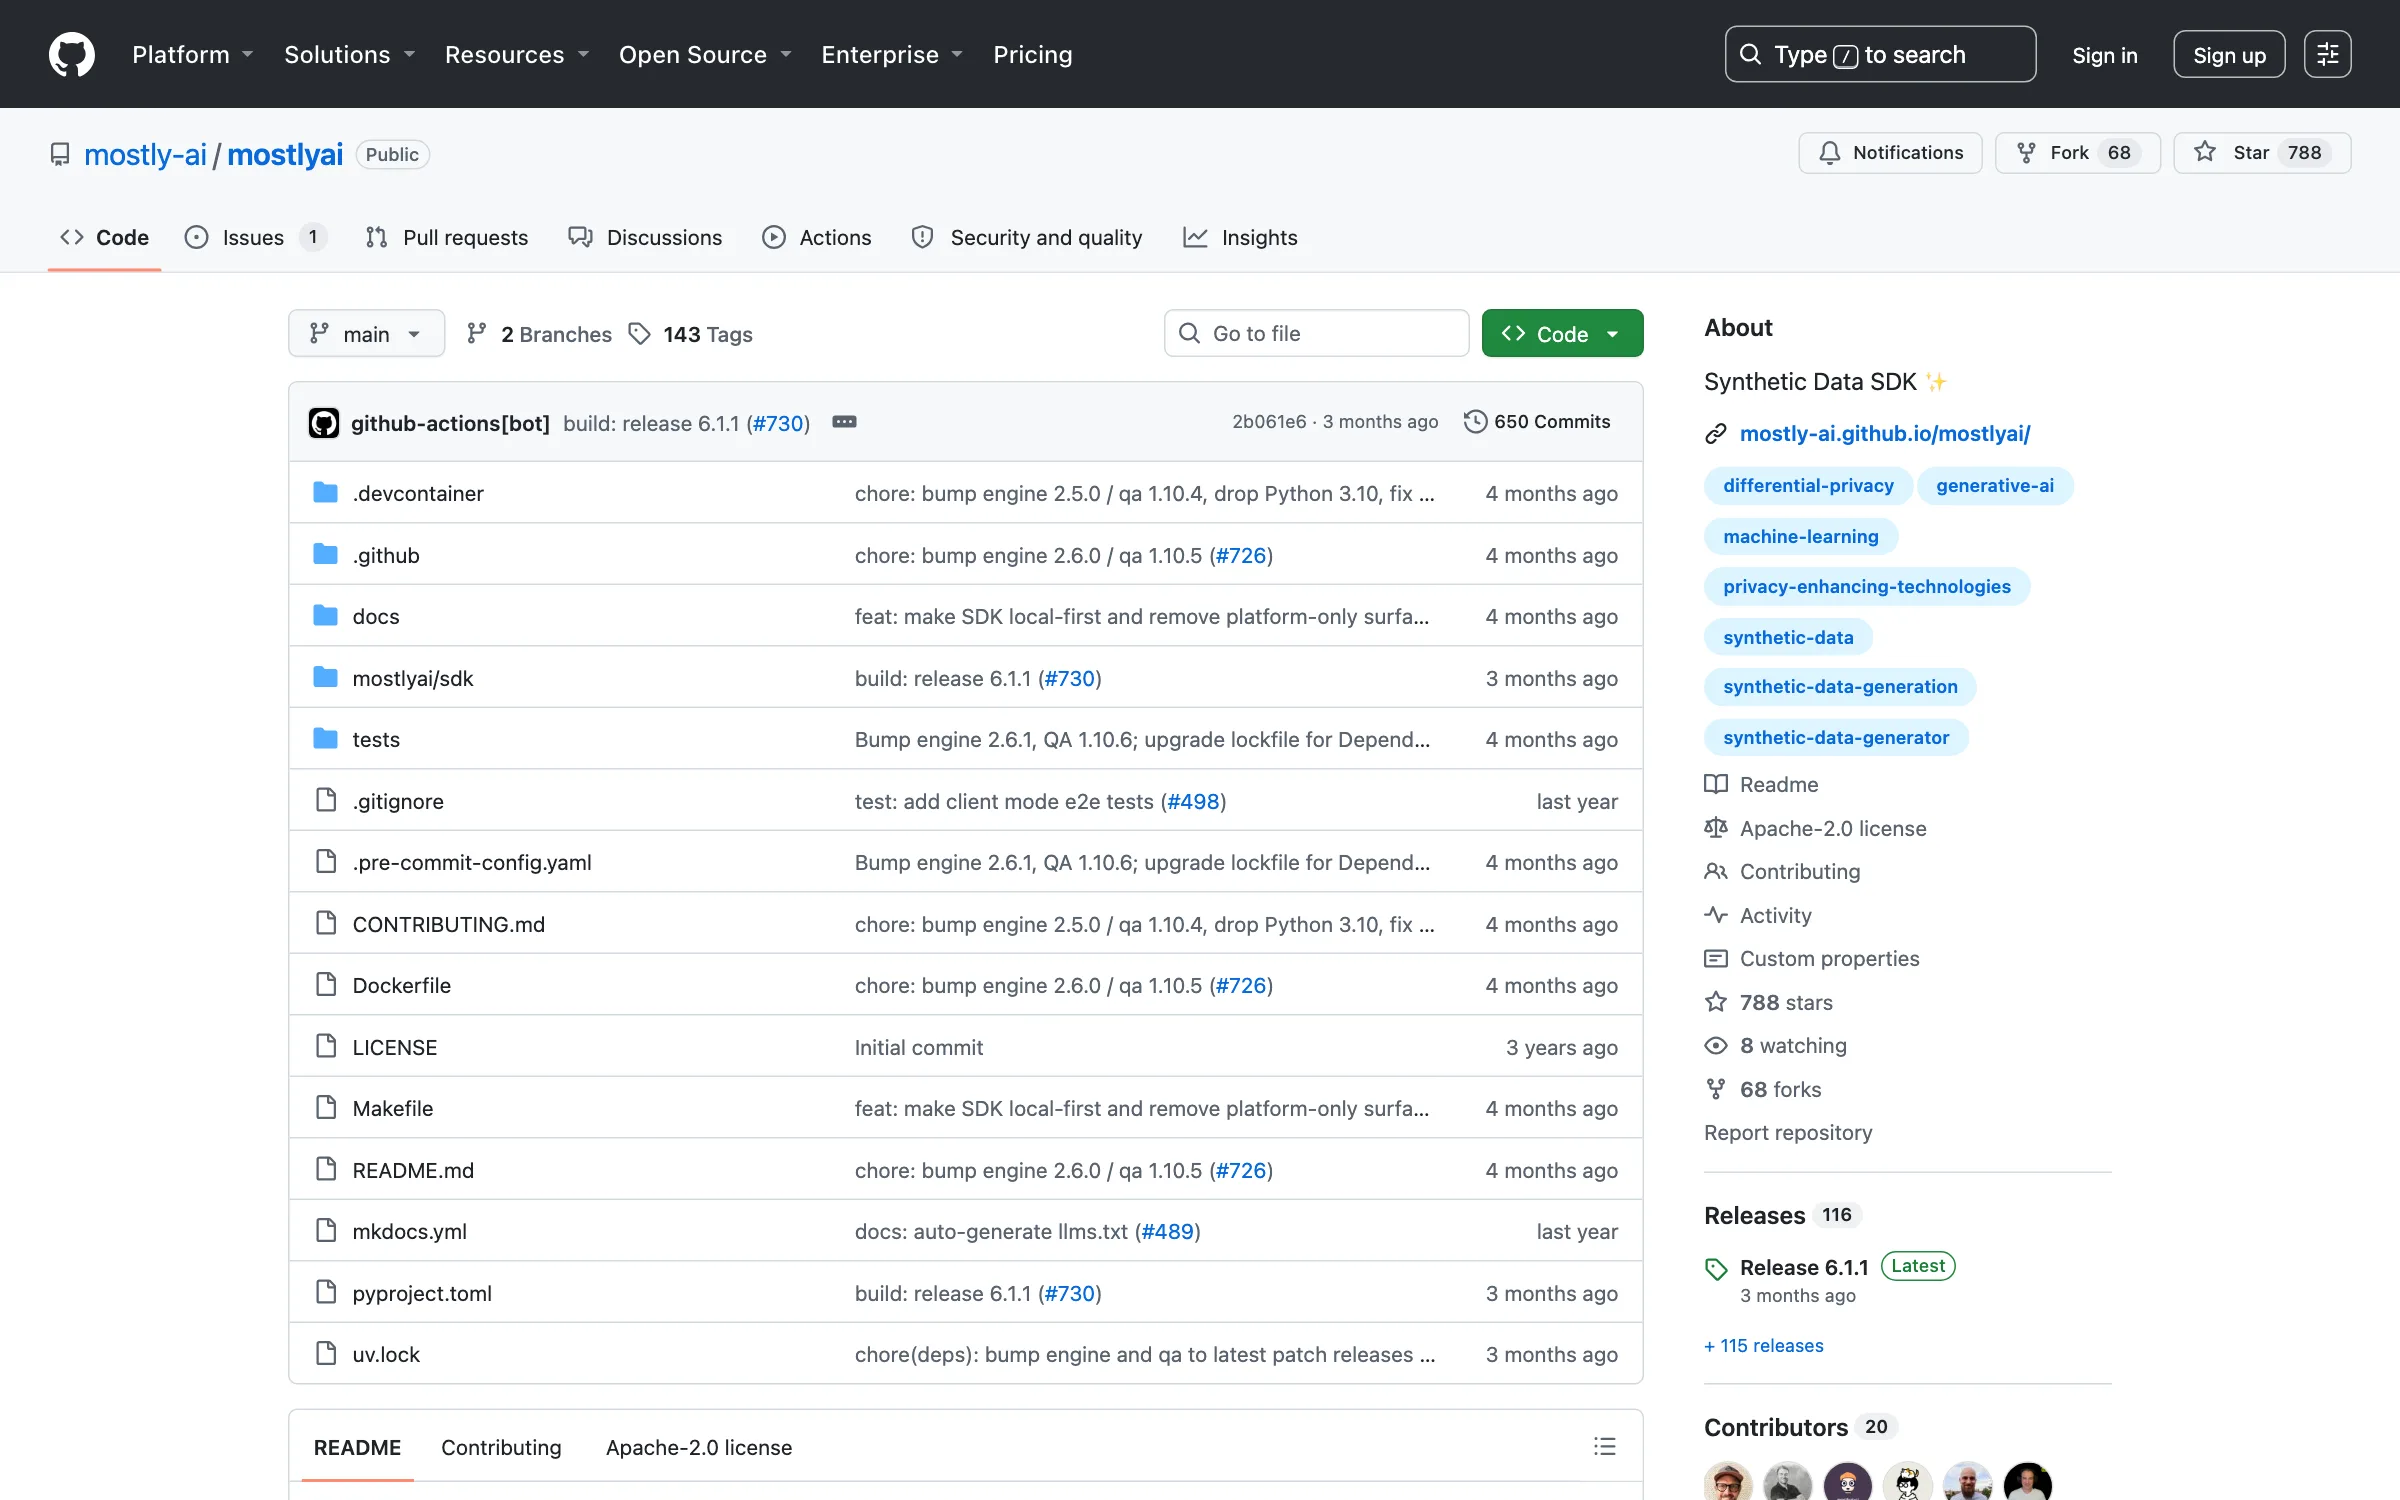Open the main branch dropdown

366,333
